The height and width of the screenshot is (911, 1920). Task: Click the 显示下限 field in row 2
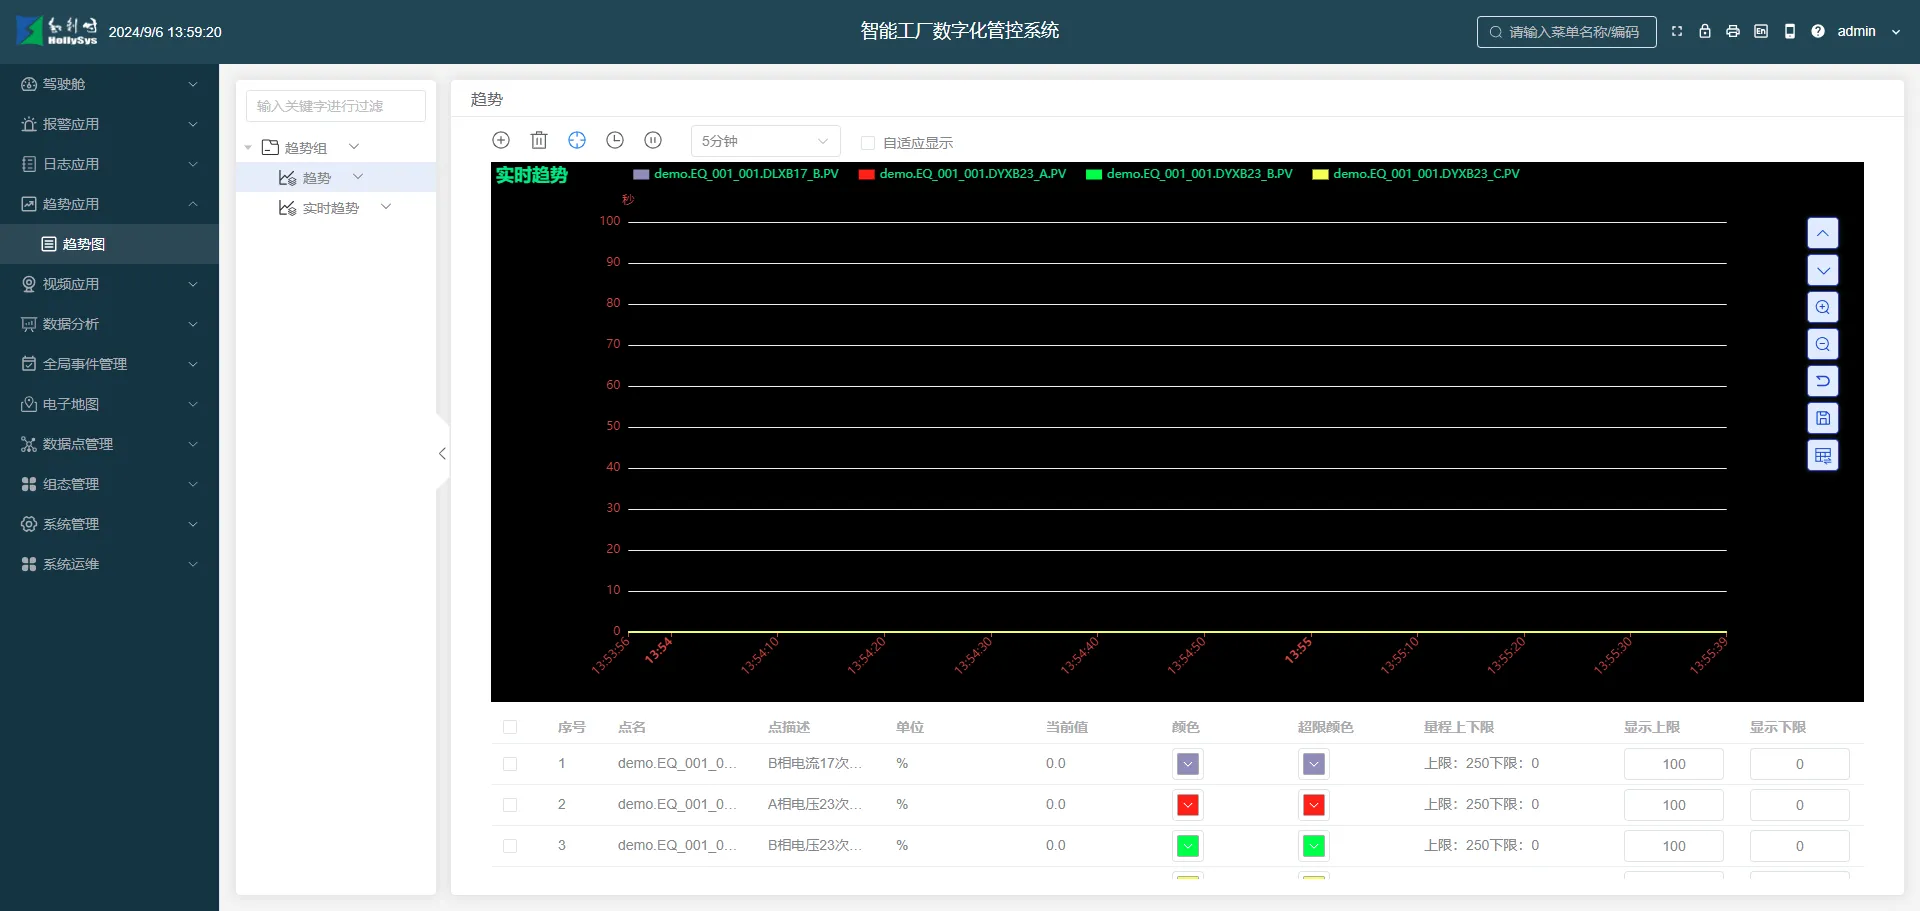[1800, 805]
